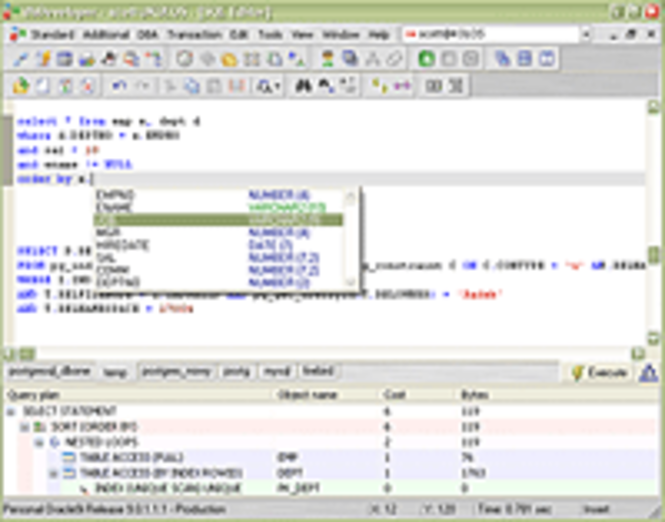Click the lightning bolt icon in top toolbar

[43, 59]
